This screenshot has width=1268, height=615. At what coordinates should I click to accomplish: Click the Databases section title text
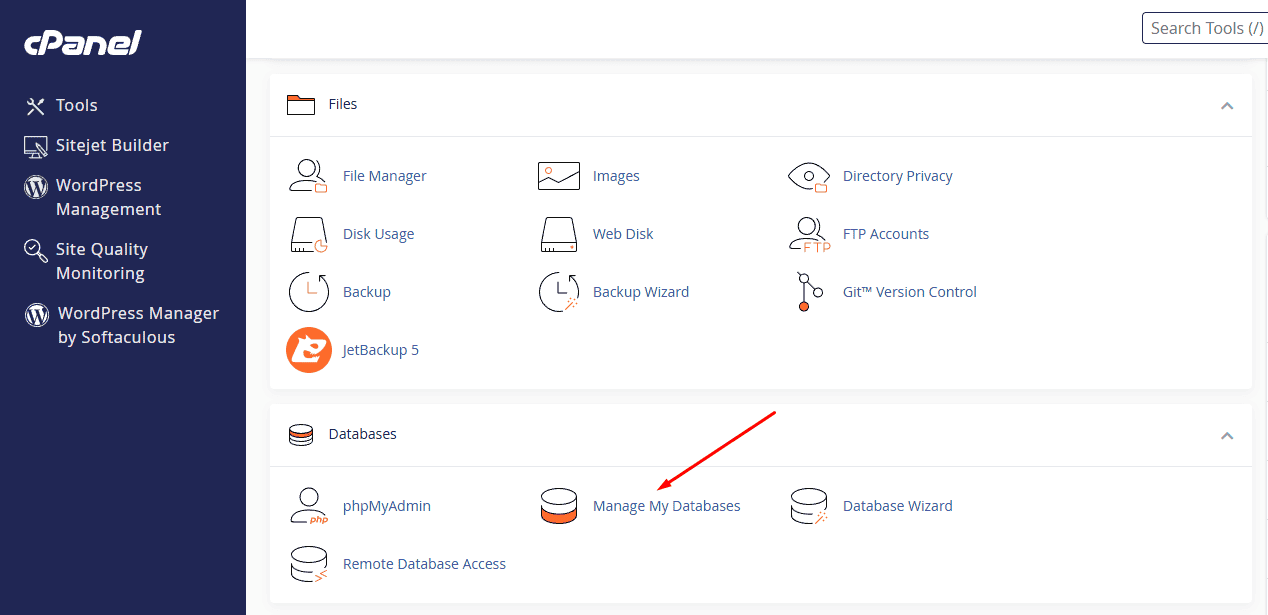tap(363, 434)
